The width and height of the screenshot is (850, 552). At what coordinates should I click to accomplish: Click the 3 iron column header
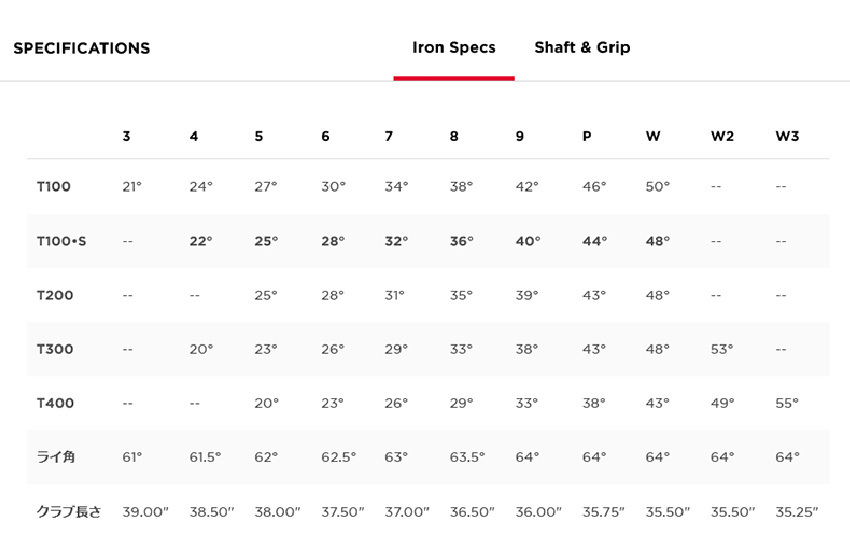[126, 136]
